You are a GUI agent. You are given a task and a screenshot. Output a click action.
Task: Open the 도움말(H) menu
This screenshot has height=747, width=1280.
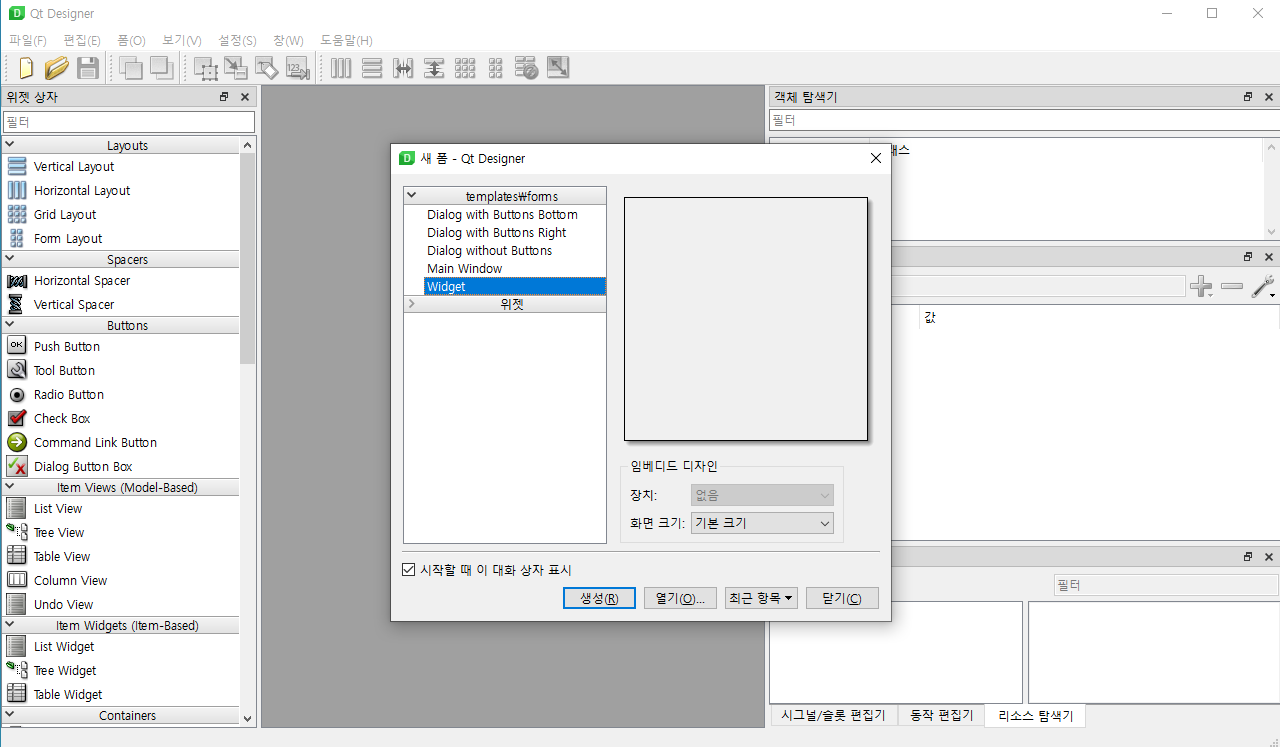tap(346, 40)
